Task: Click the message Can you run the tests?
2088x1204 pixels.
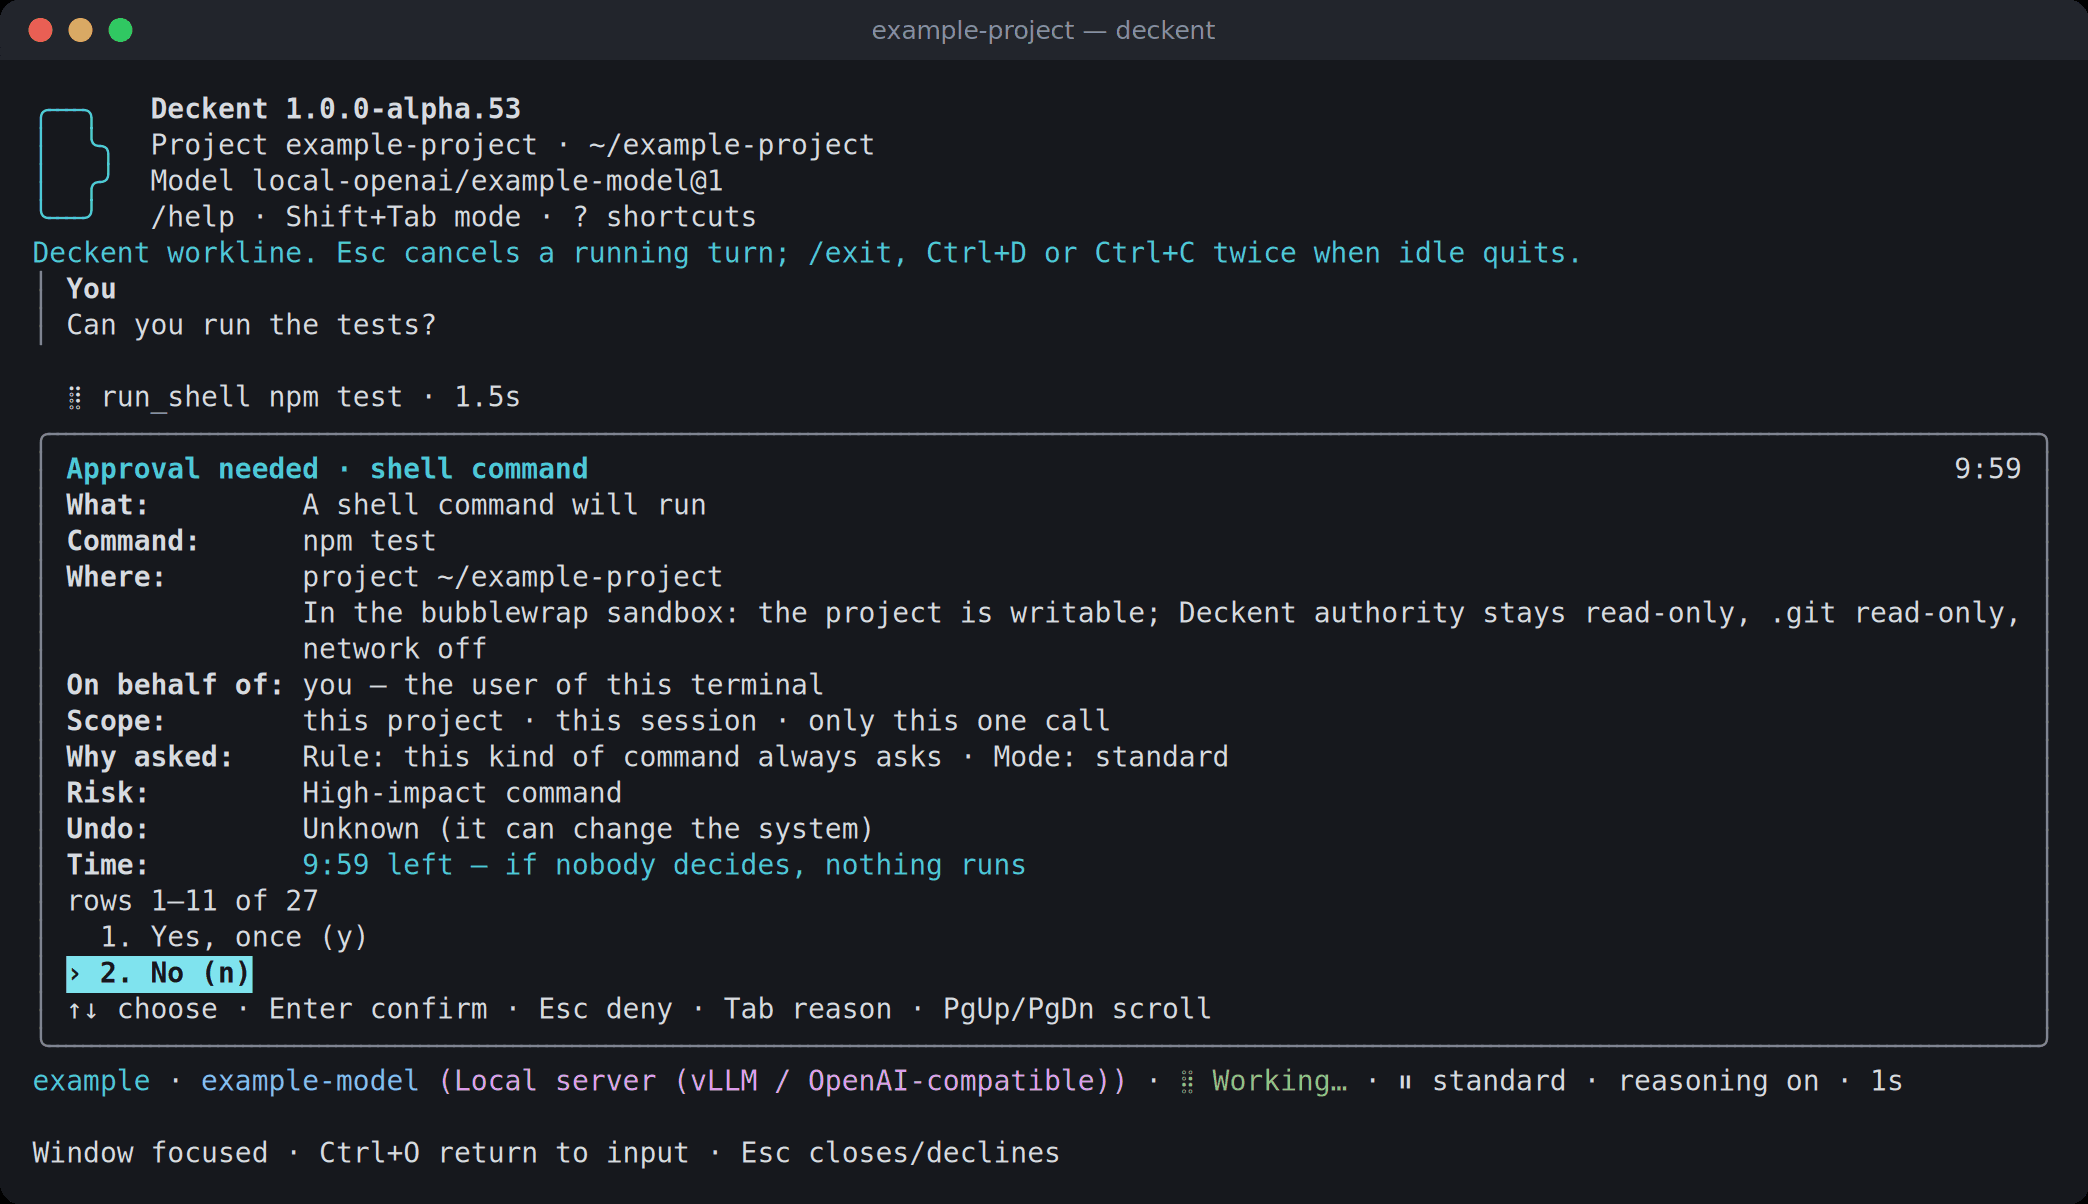Action: tap(251, 325)
